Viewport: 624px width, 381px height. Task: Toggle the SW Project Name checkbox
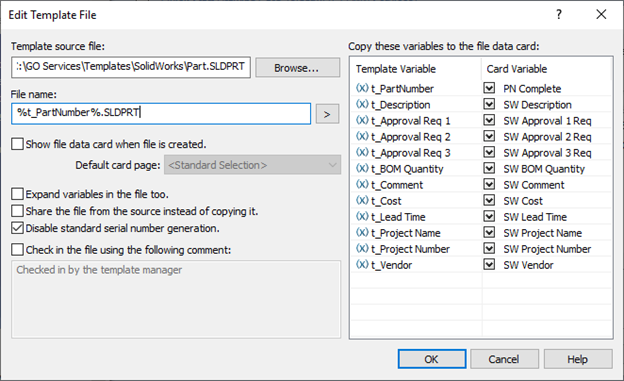point(489,232)
